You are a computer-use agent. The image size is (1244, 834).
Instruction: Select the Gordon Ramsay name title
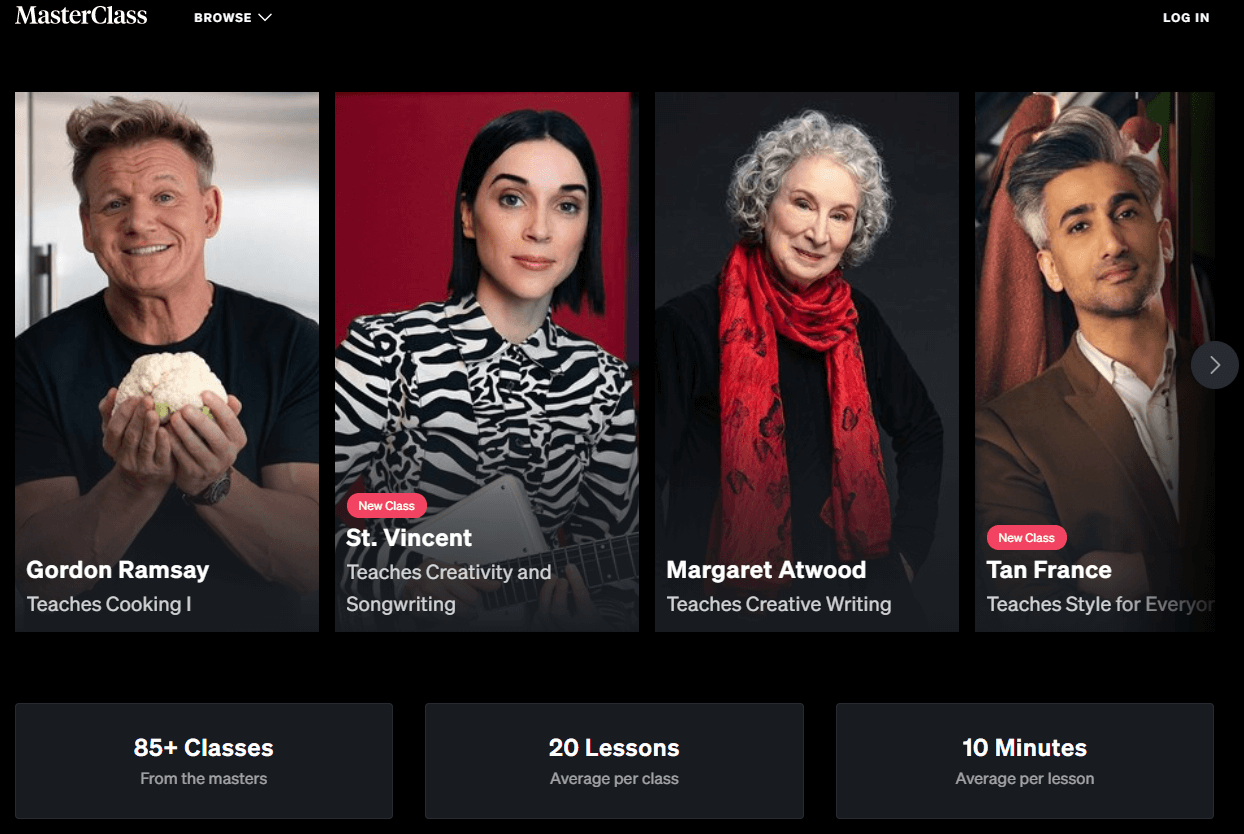pyautogui.click(x=118, y=570)
